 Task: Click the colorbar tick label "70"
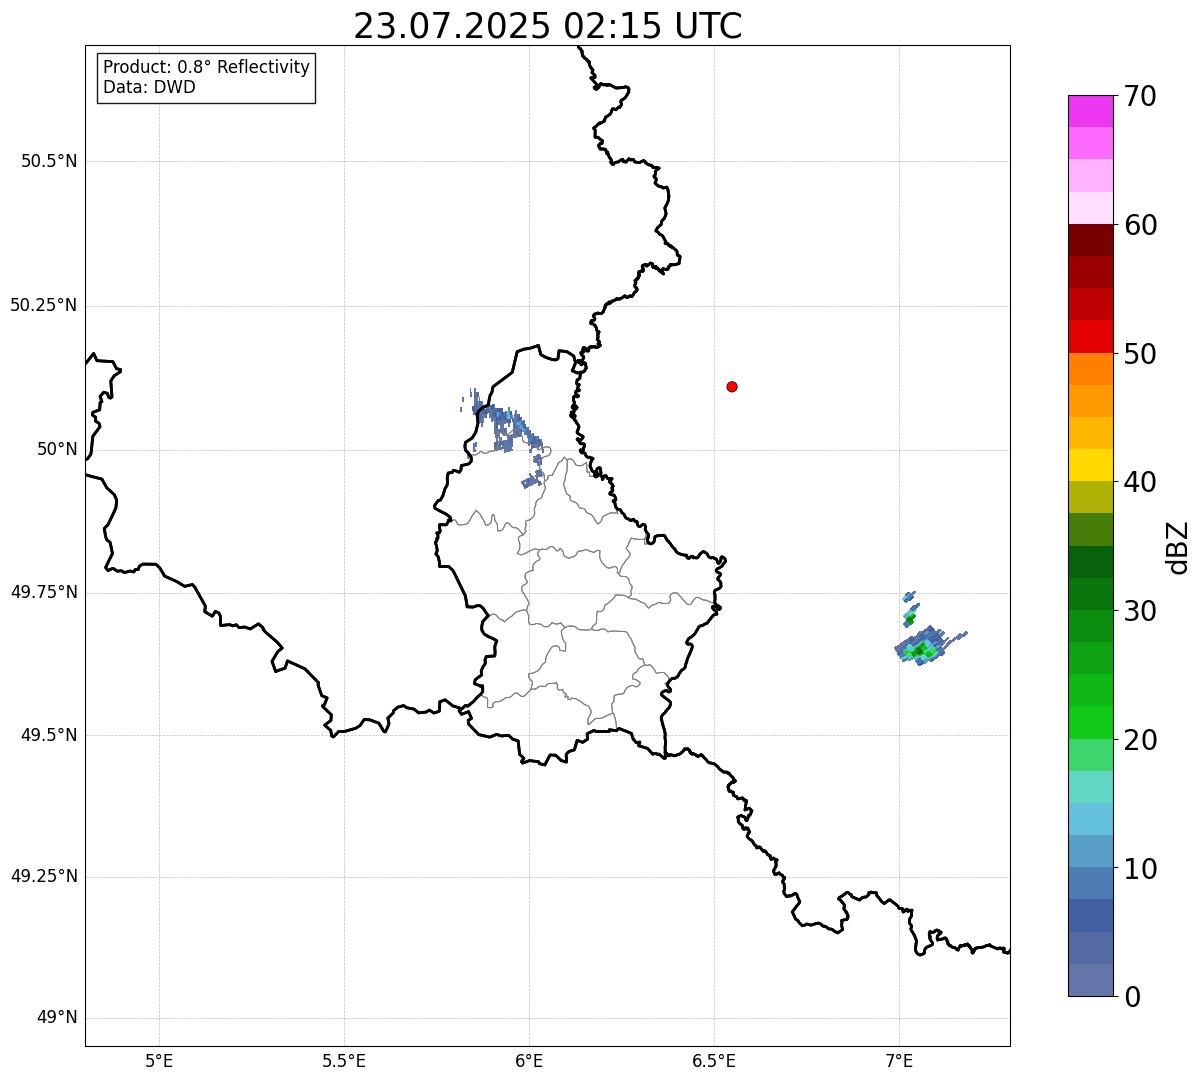click(x=1140, y=96)
